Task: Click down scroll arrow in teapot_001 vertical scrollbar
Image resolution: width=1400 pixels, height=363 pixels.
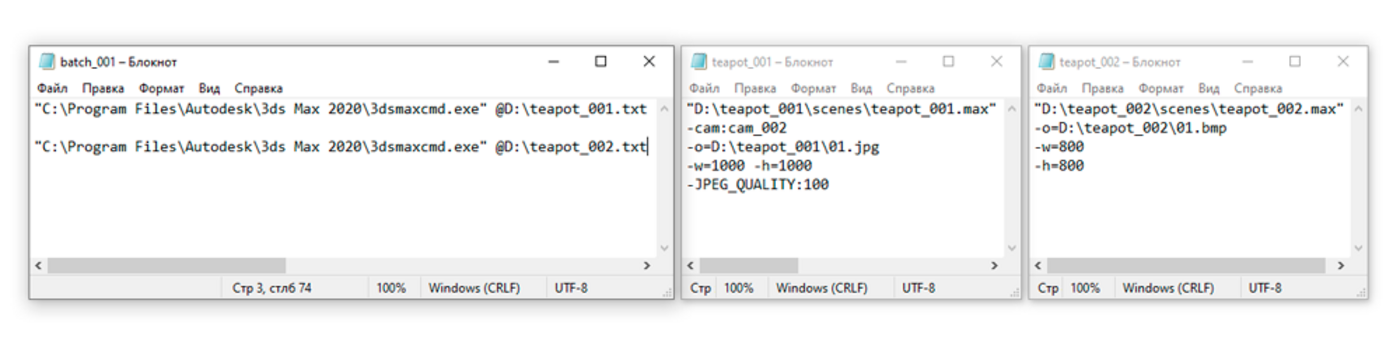Action: [1012, 247]
